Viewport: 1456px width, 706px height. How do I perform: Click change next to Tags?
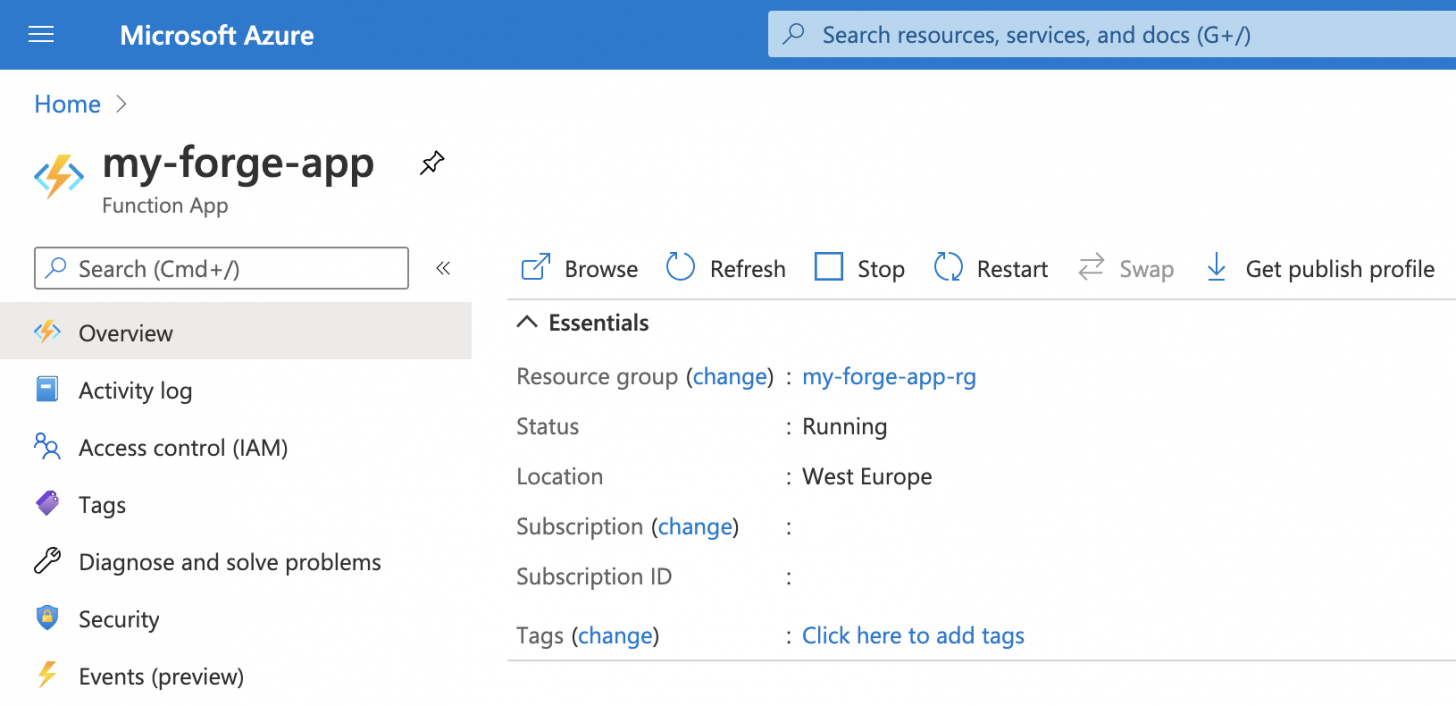coord(615,635)
